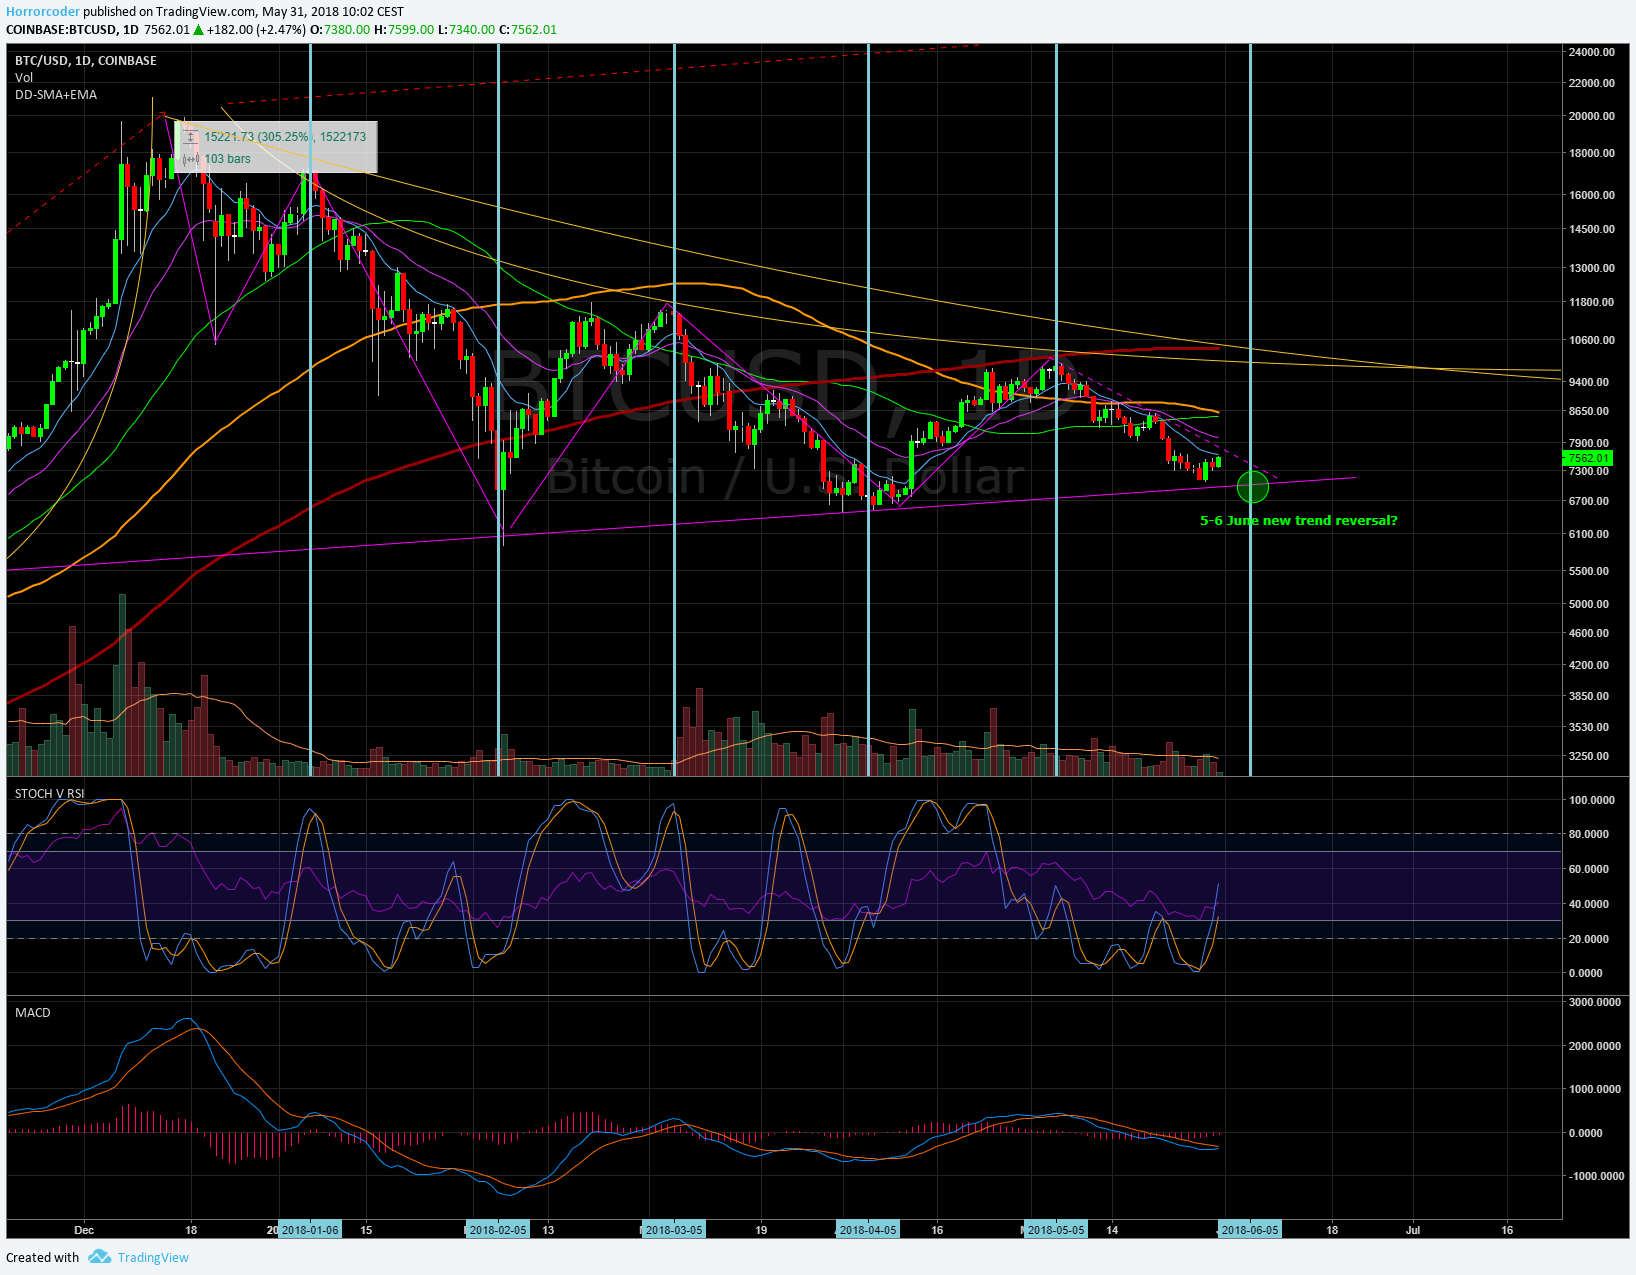Click the '+182.00 (+2.47%)' change value
This screenshot has height=1275, width=1636.
tap(255, 30)
